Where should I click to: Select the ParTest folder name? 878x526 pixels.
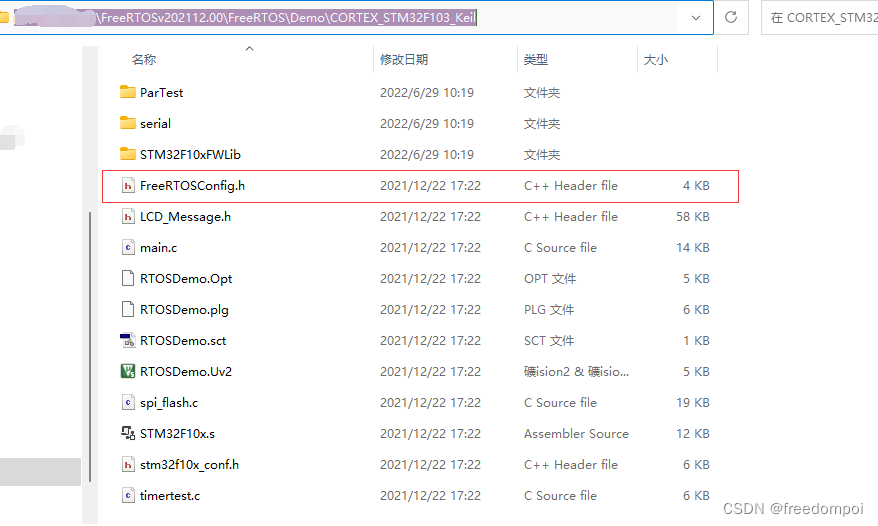coord(161,92)
